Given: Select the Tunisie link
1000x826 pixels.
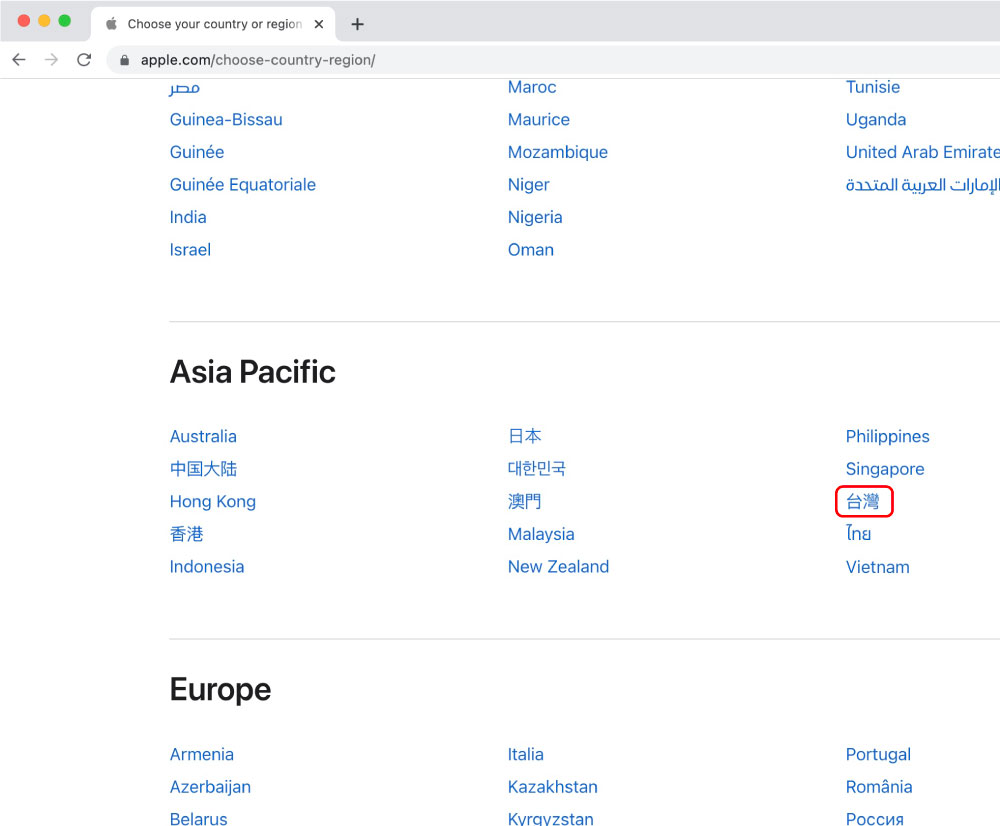Looking at the screenshot, I should (872, 87).
